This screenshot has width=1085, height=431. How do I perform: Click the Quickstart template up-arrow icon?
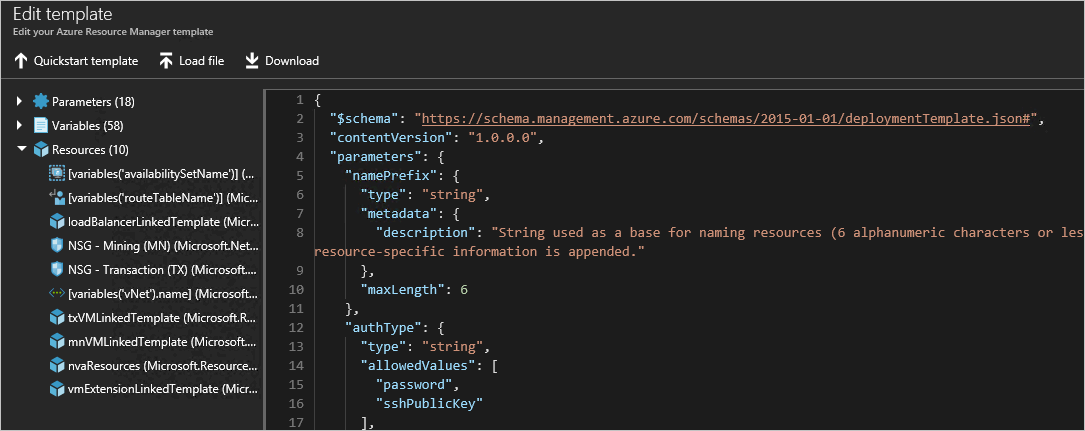click(x=21, y=61)
